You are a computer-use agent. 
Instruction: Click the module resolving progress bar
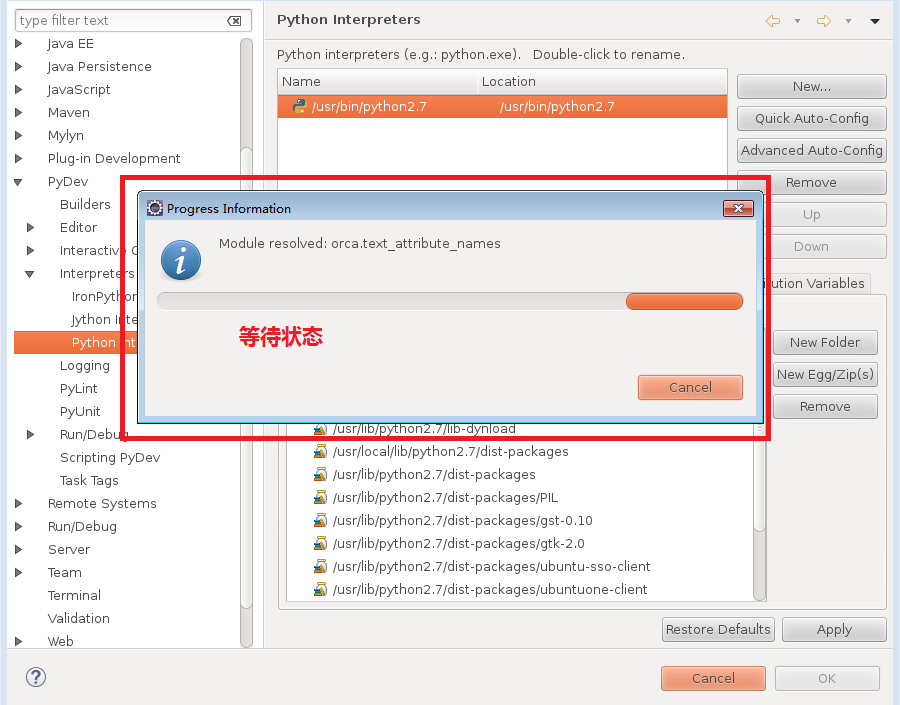[450, 302]
